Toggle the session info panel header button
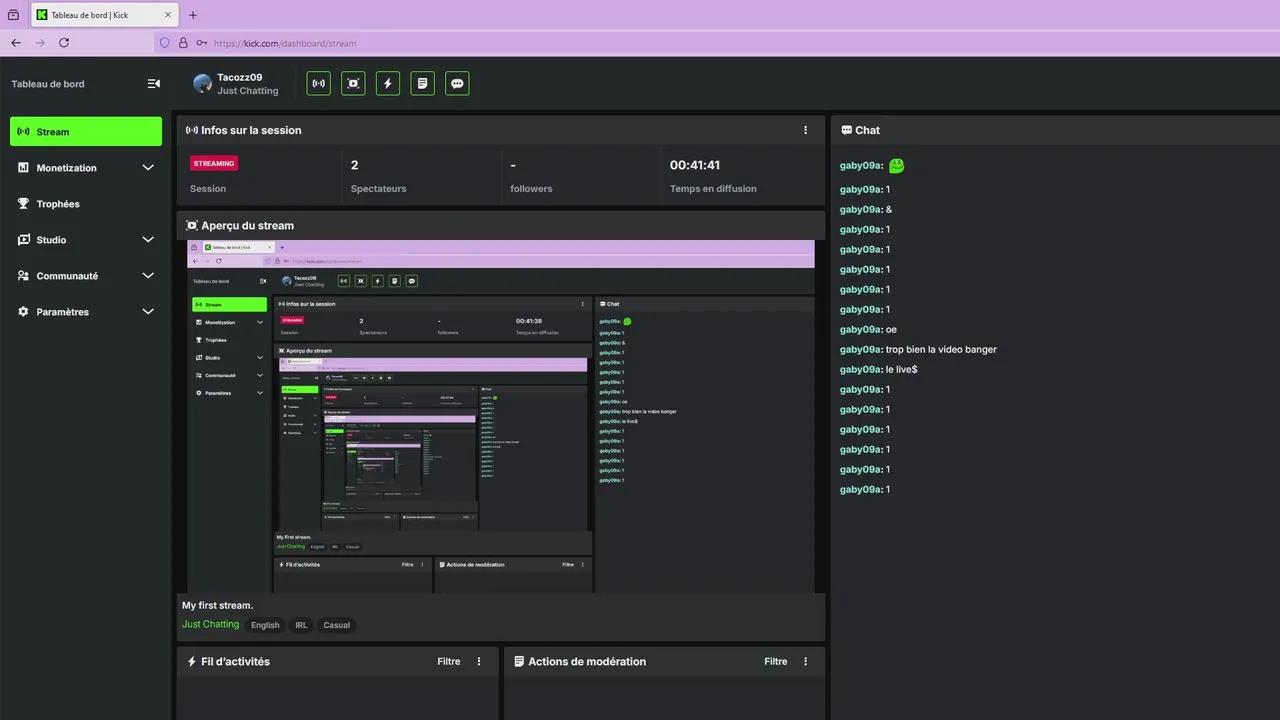This screenshot has width=1280, height=720. coord(318,84)
